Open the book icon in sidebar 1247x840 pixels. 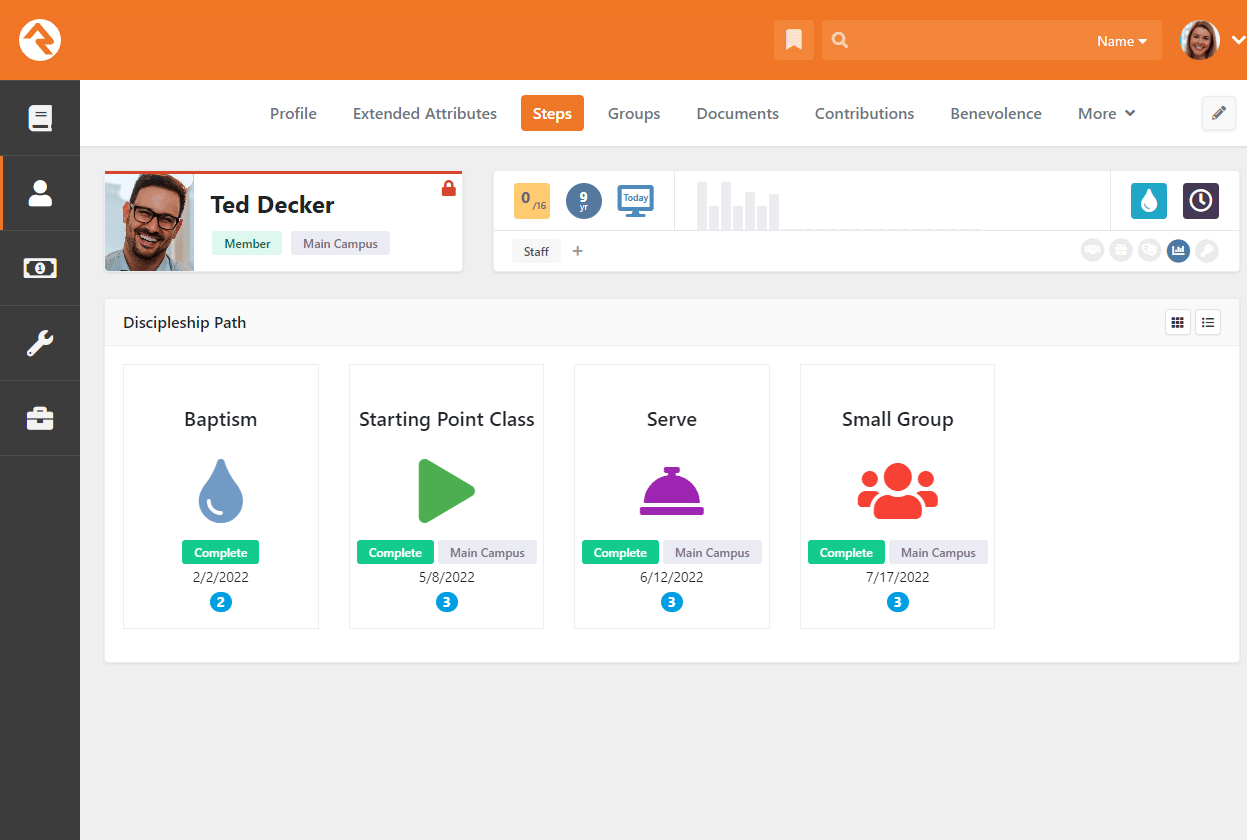click(x=40, y=118)
